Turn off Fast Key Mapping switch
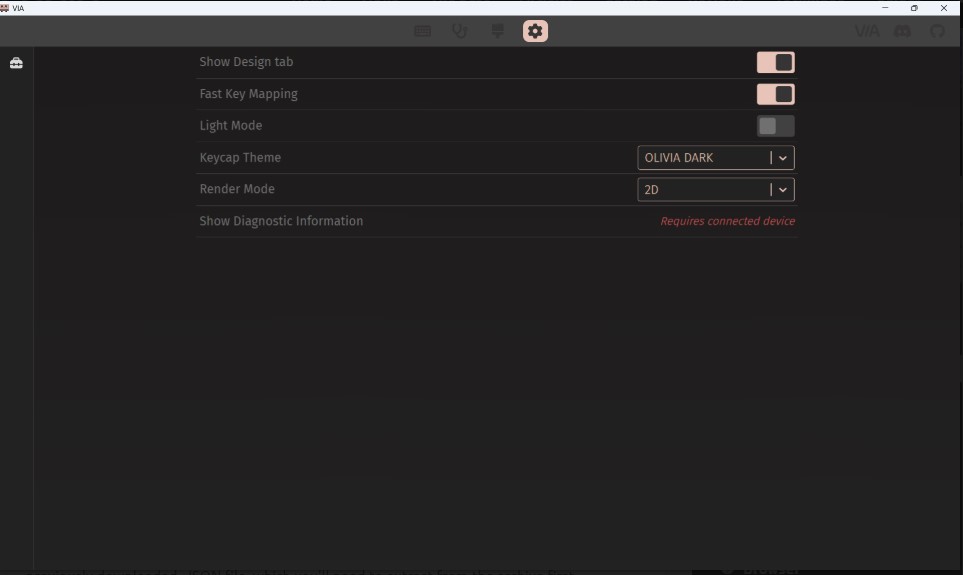 click(775, 94)
